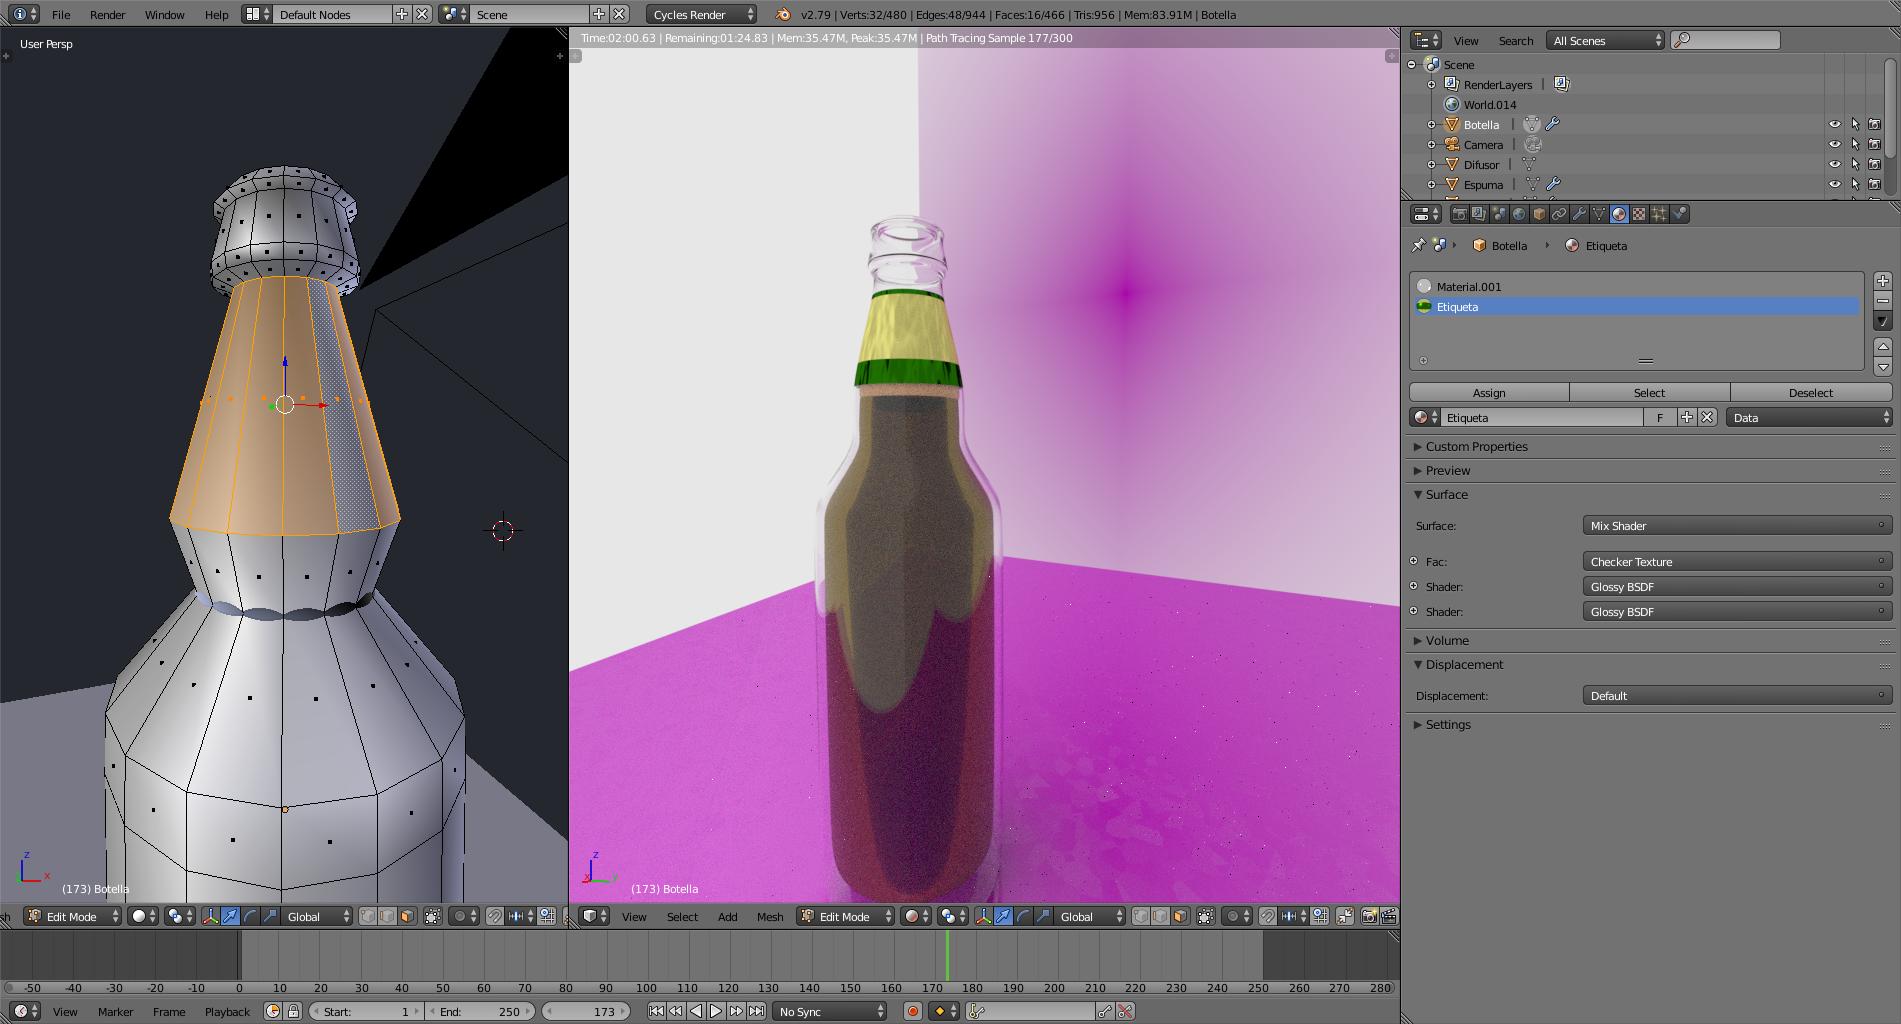Collapse the Displacement panel
Image resolution: width=1901 pixels, height=1024 pixels.
[x=1464, y=665]
